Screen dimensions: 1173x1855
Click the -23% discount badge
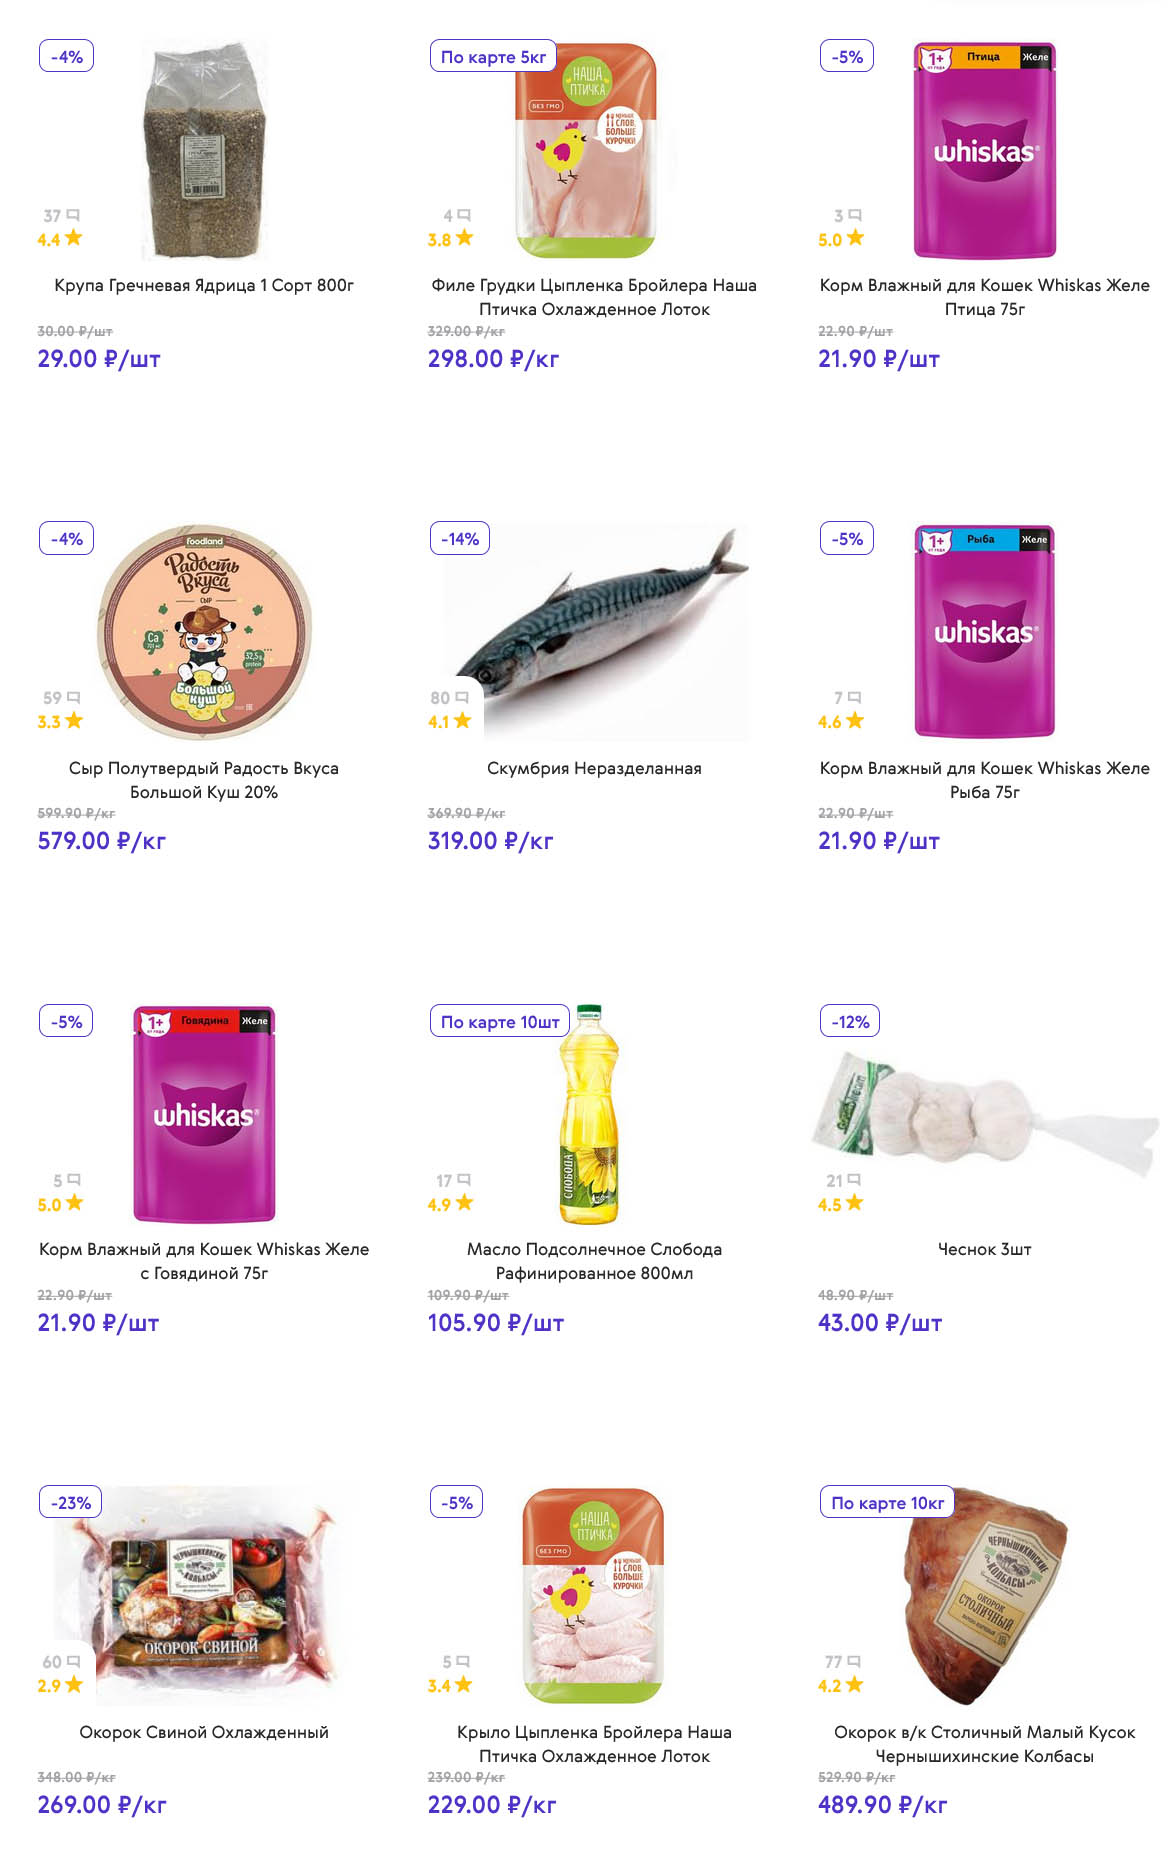[x=70, y=1503]
